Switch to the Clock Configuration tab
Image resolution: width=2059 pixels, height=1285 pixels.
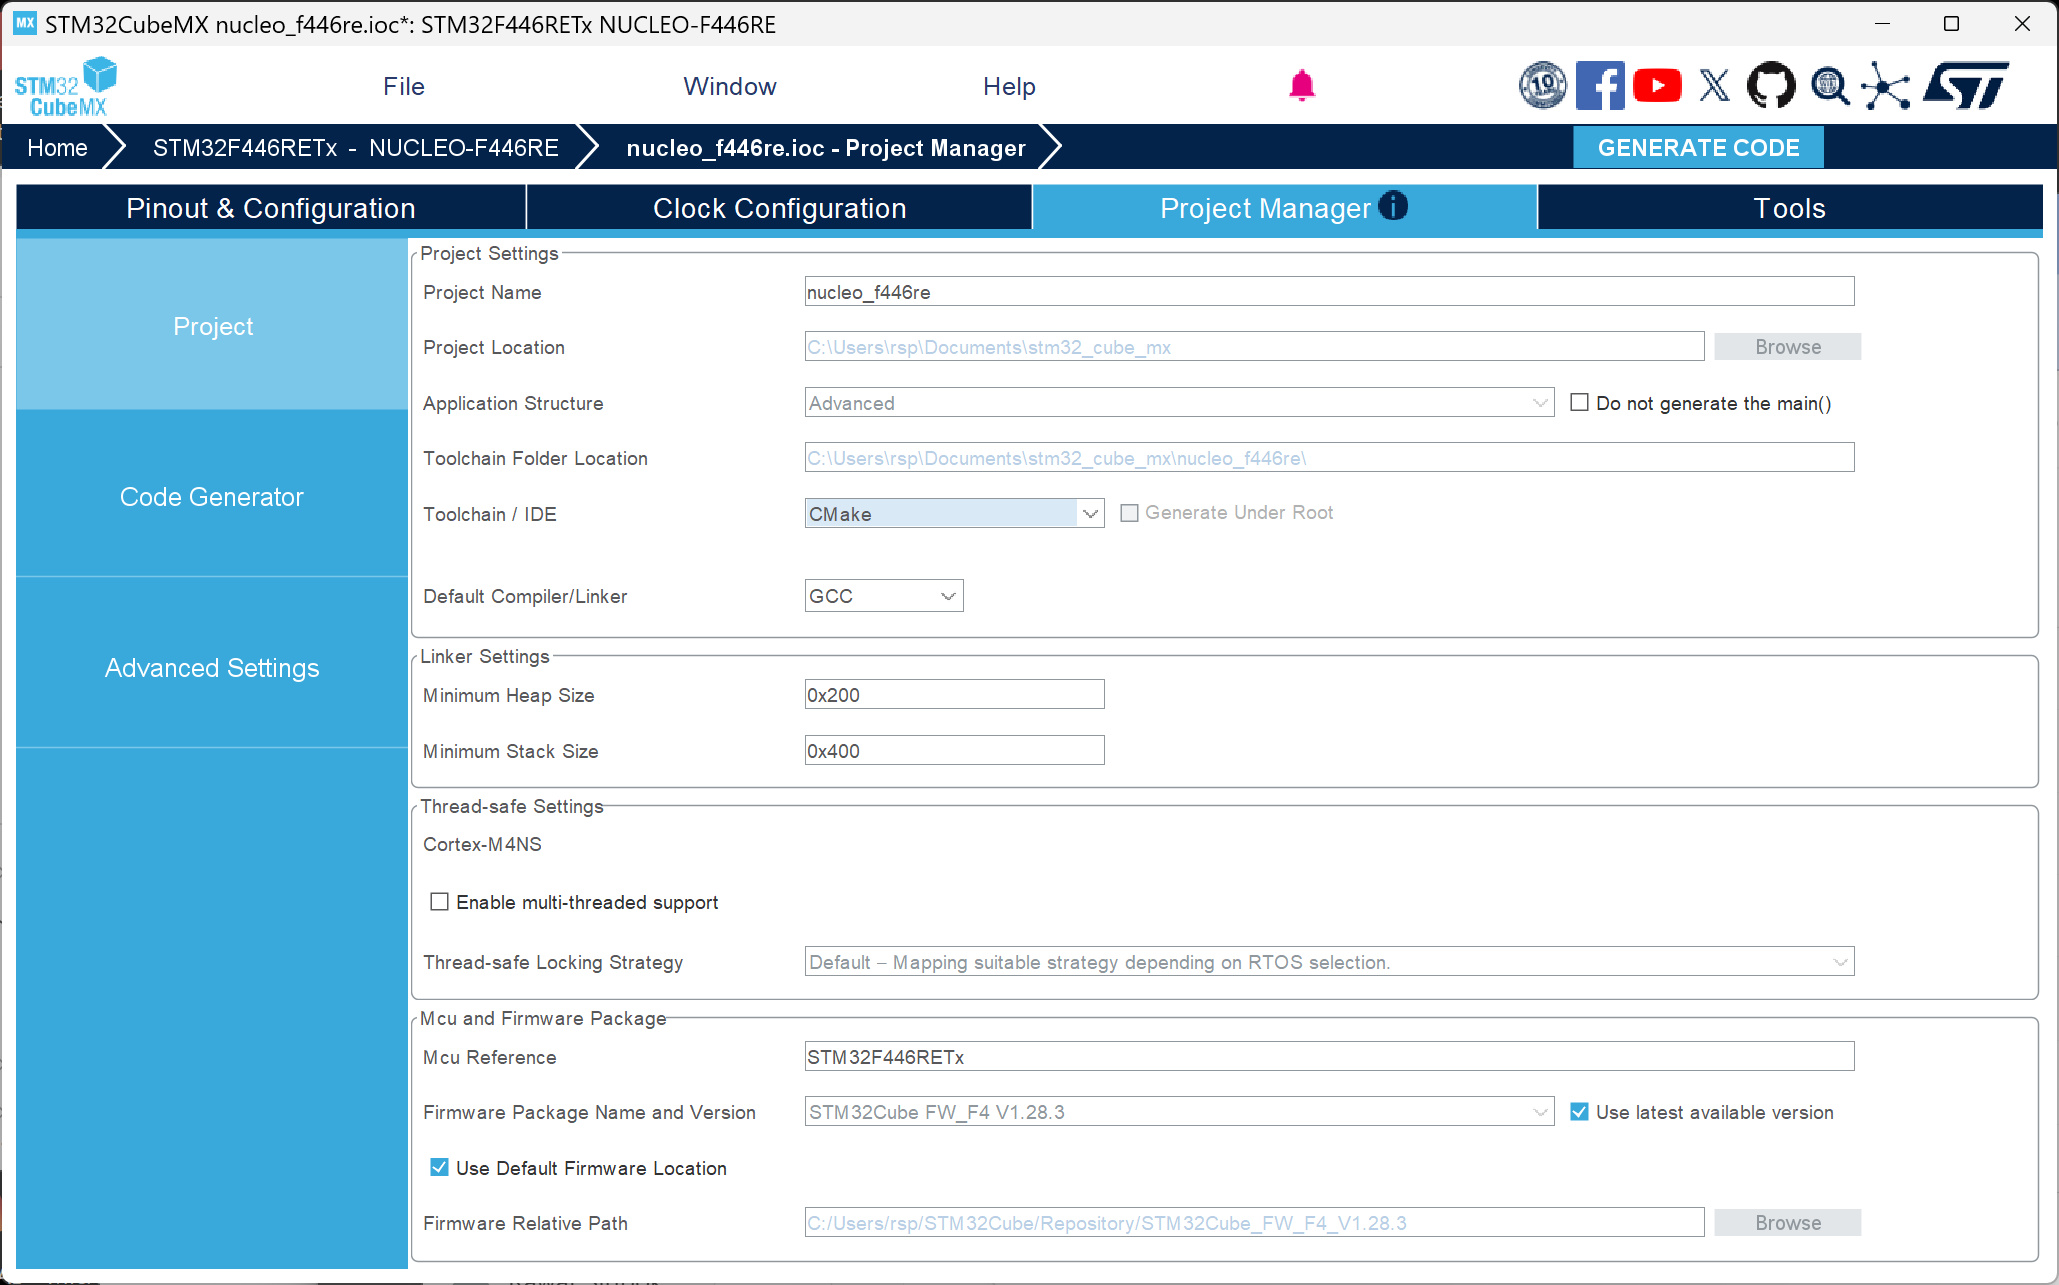pos(779,208)
